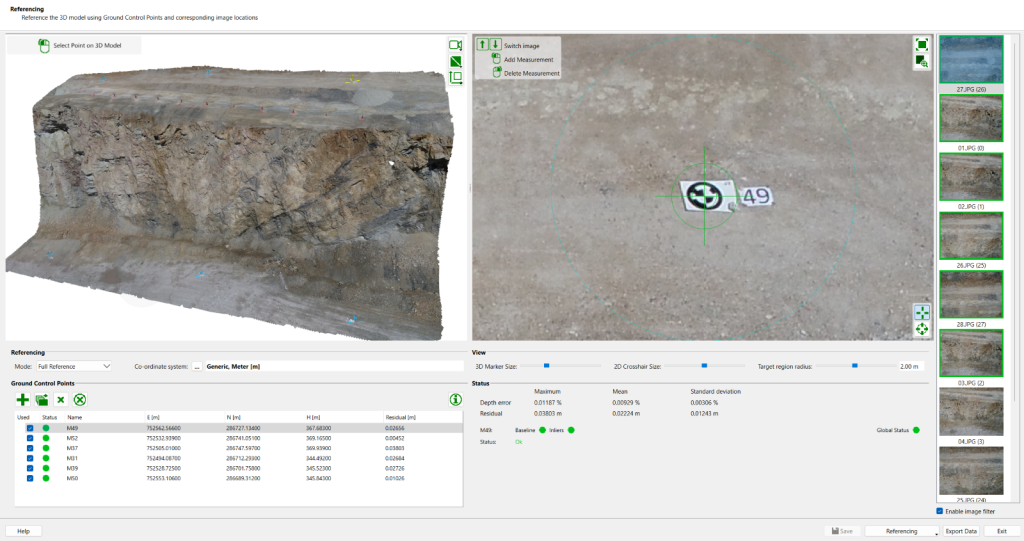The height and width of the screenshot is (541, 1024).
Task: Click the Residual [m] column header
Action: [399, 416]
